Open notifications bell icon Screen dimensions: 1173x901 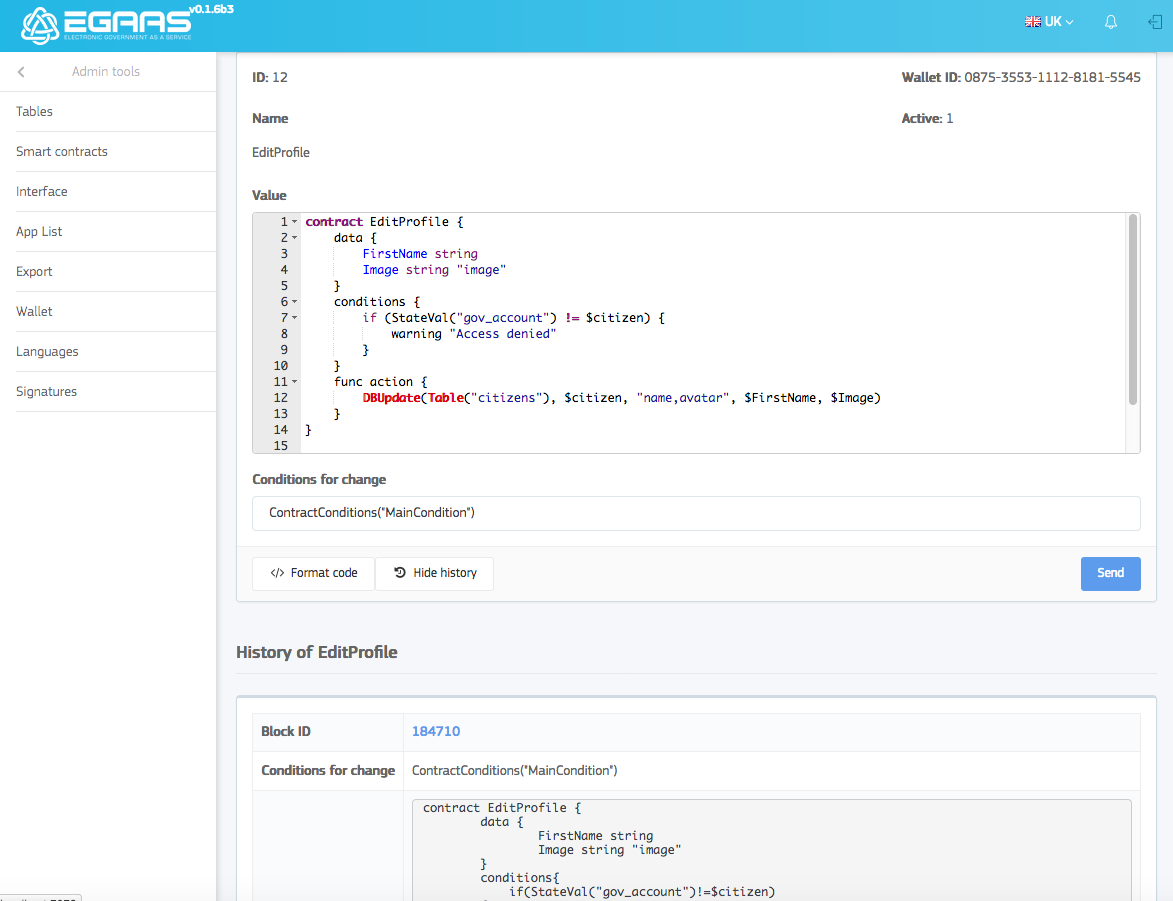tap(1111, 22)
